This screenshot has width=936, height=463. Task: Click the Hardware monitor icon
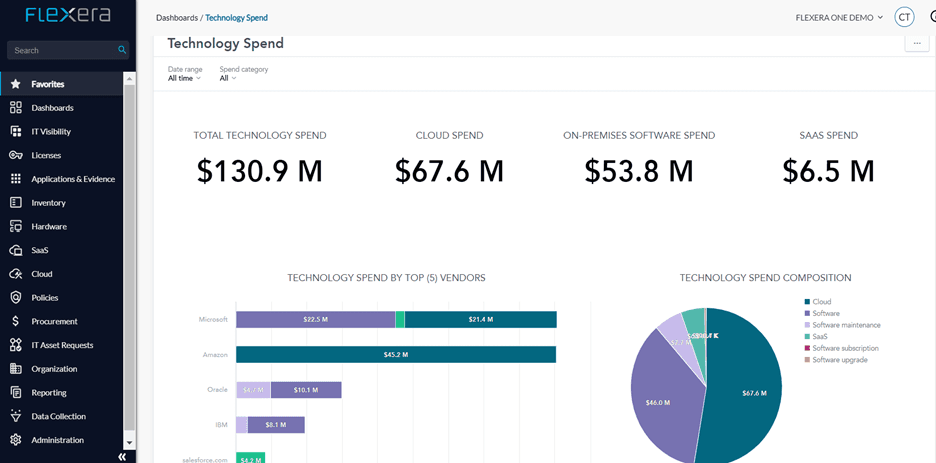16,227
